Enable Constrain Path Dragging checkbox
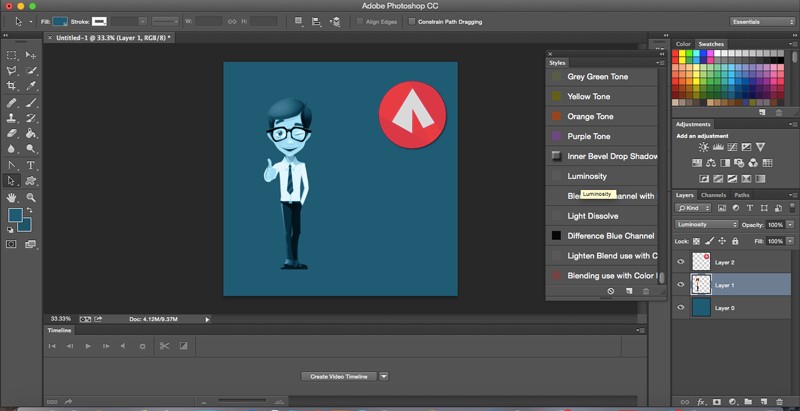Viewport: 800px width, 411px height. click(x=412, y=22)
